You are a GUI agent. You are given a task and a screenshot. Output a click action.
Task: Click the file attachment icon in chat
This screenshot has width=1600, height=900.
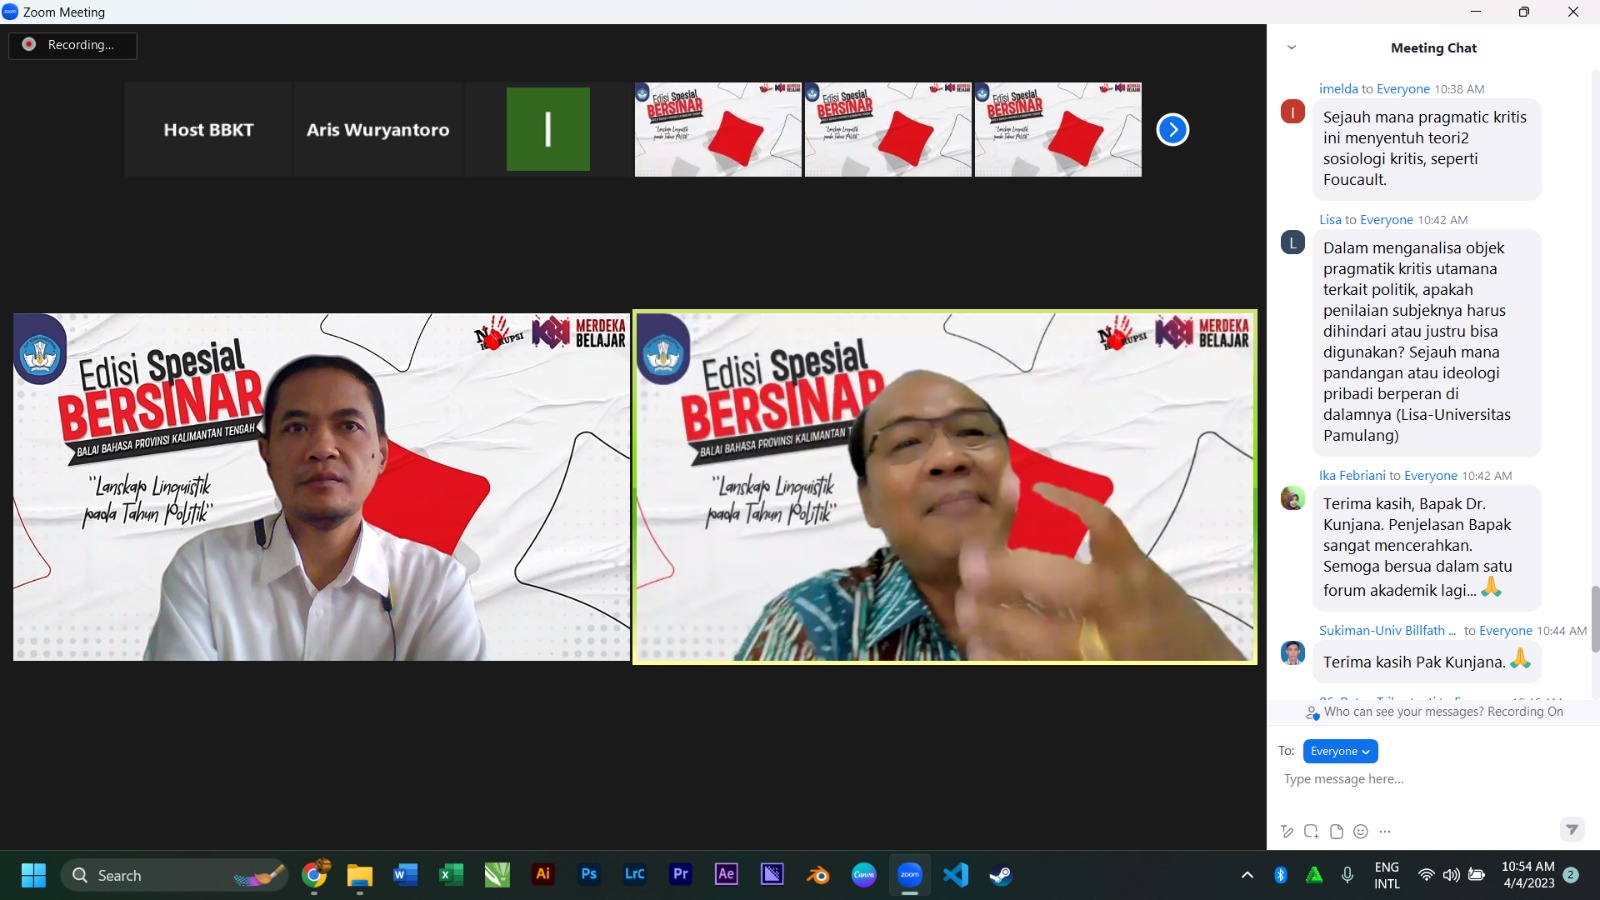pos(1336,831)
